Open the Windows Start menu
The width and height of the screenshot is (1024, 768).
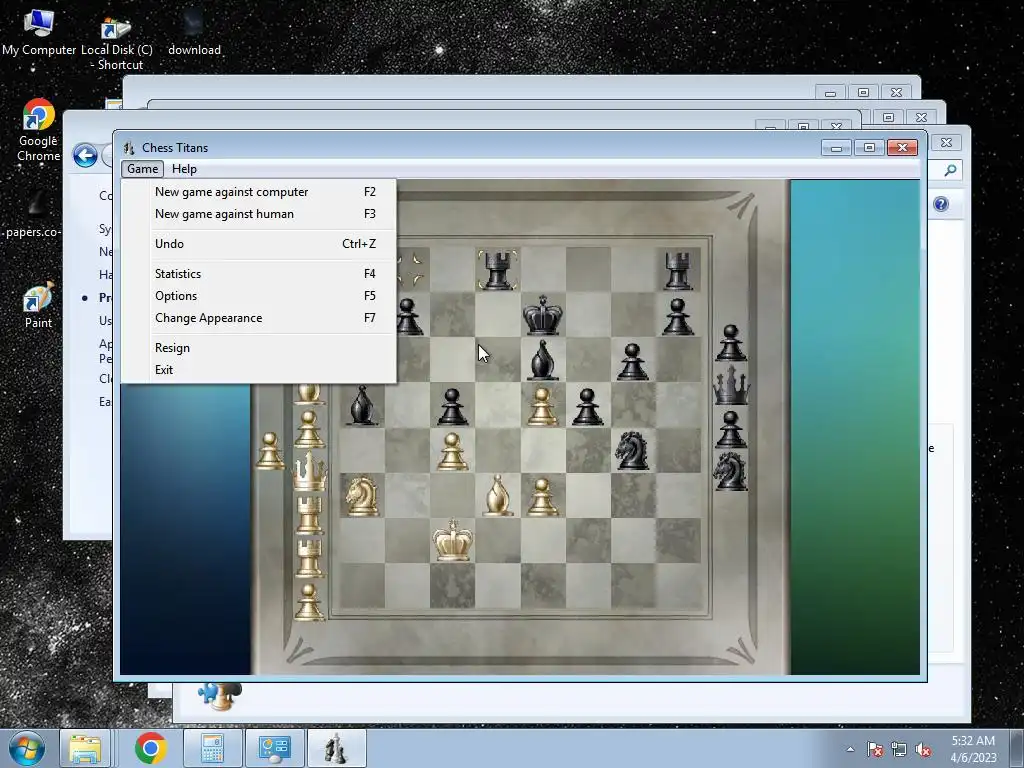[x=26, y=748]
